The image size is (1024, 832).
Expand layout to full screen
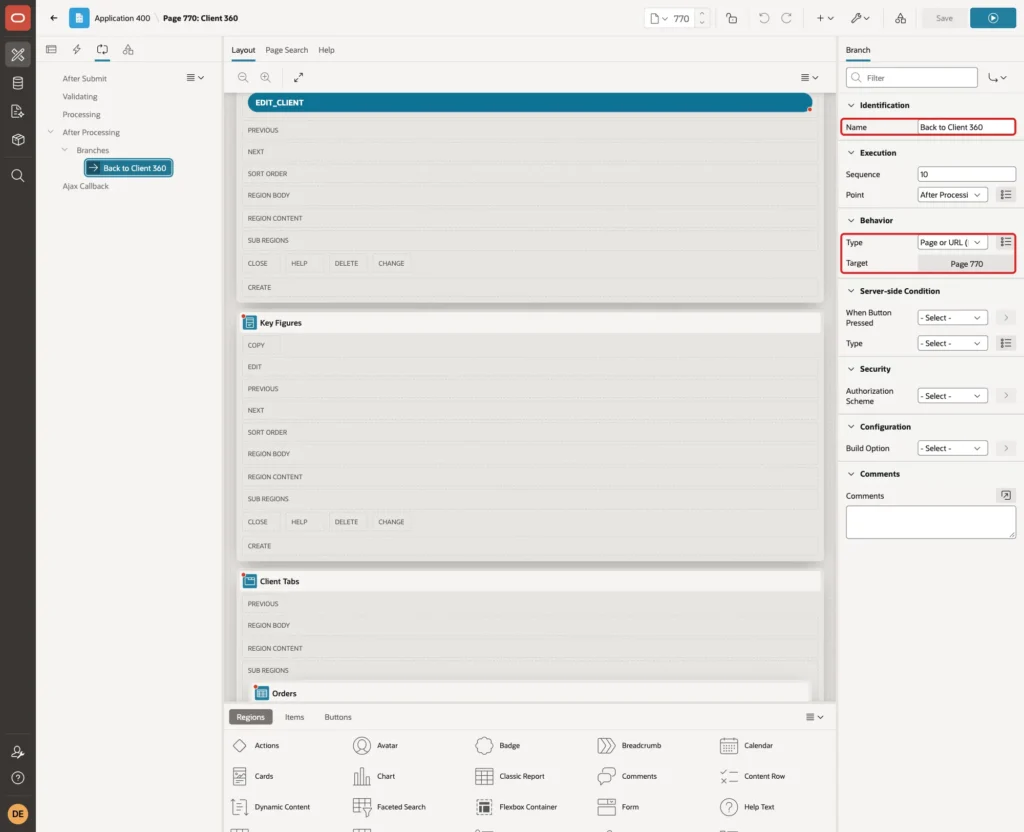pos(298,77)
